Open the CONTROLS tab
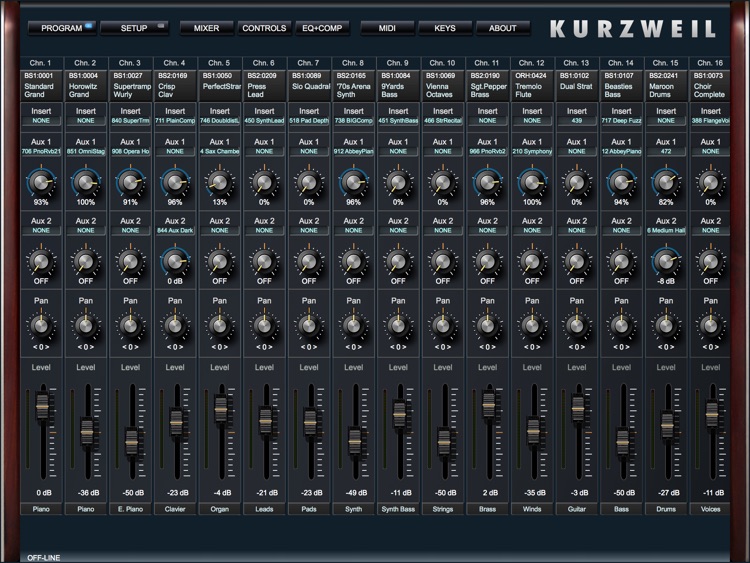 (x=264, y=28)
